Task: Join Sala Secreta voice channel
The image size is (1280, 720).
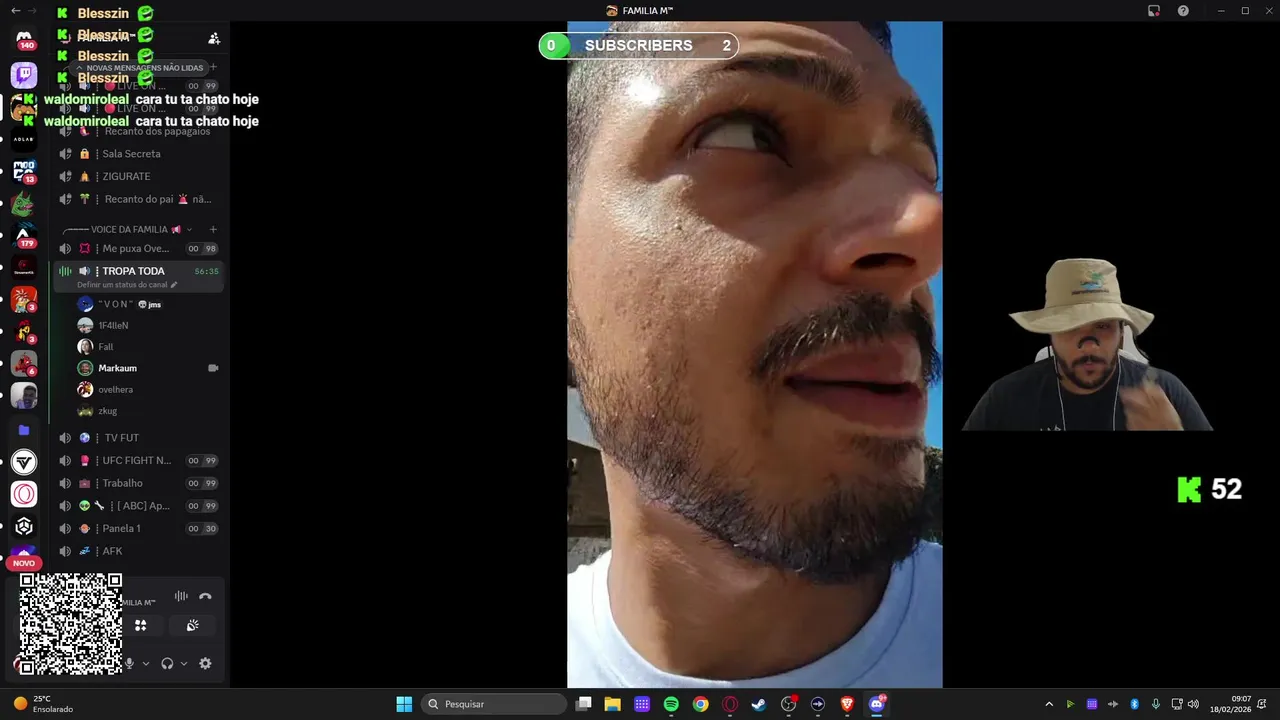Action: coord(139,154)
